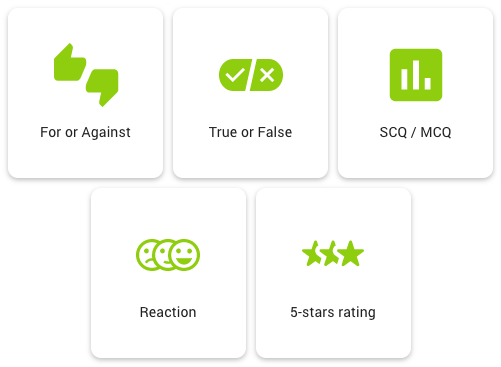Image resolution: width=501 pixels, height=367 pixels.
Task: Select the X half of True or False icon
Action: tap(267, 75)
